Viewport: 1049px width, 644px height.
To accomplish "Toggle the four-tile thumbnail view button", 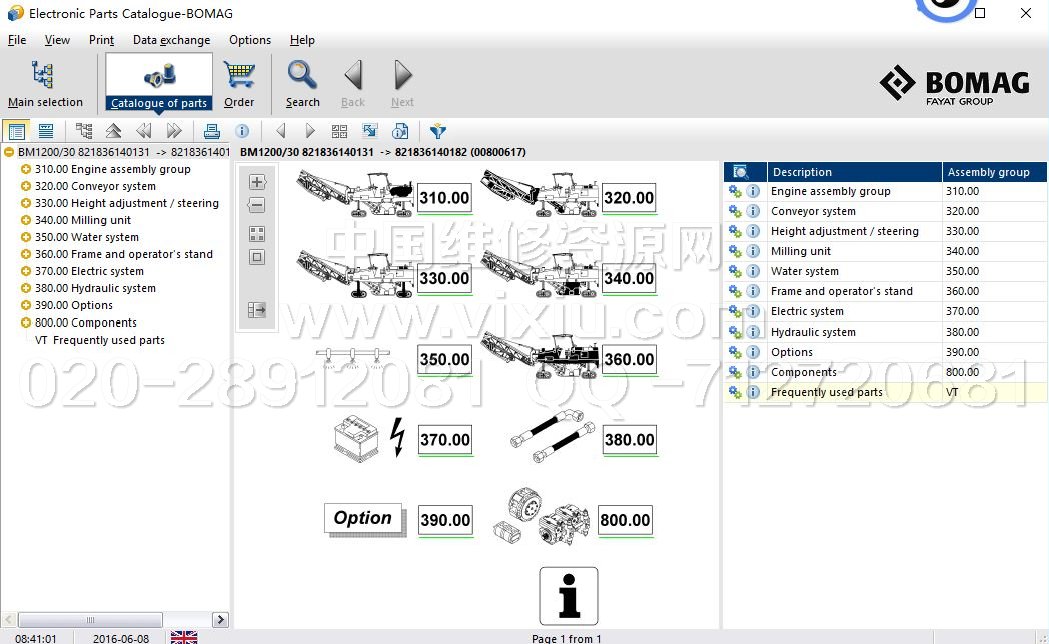I will coord(257,234).
